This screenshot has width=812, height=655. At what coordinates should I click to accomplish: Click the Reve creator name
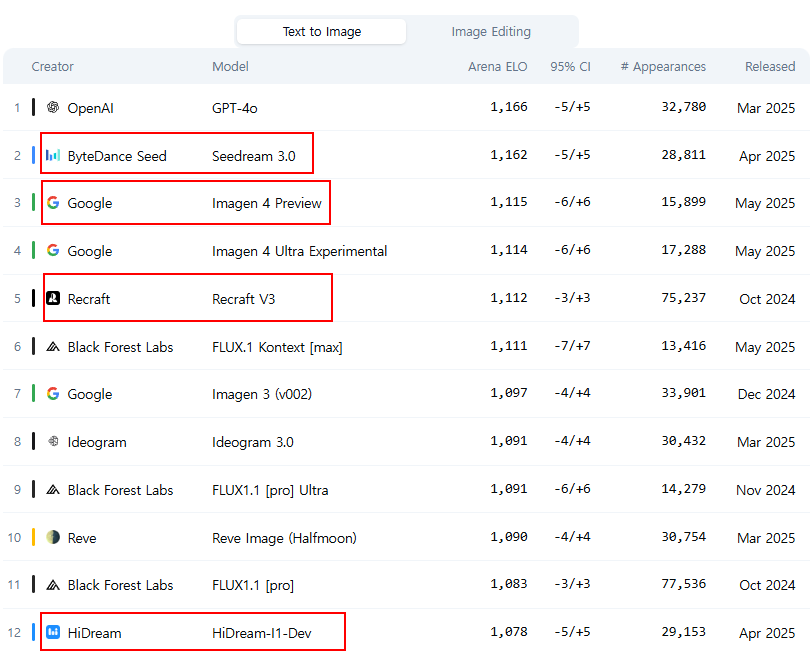(x=82, y=538)
